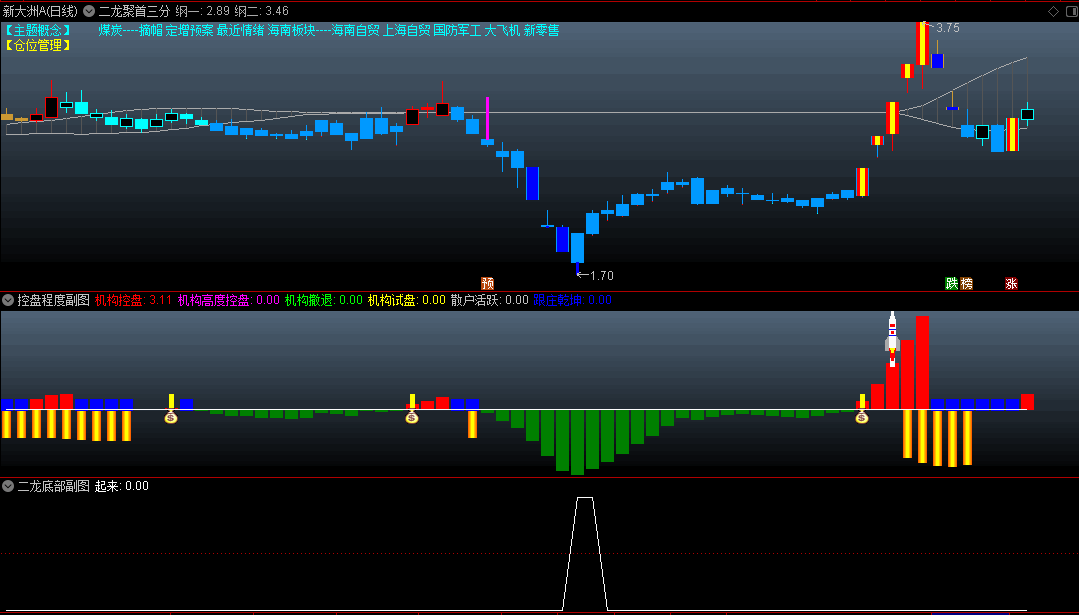Click the 【仓位管理】 label

click(38, 45)
